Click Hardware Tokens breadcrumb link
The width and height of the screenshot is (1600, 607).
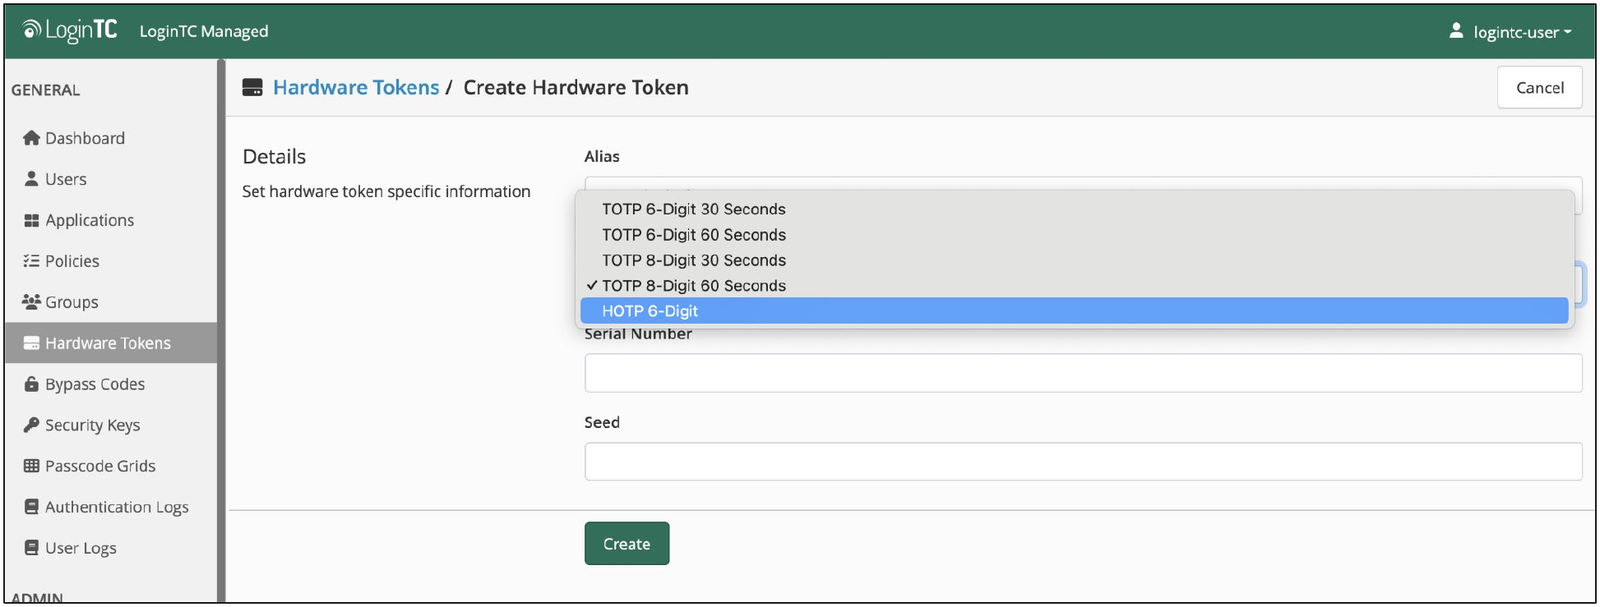356,88
